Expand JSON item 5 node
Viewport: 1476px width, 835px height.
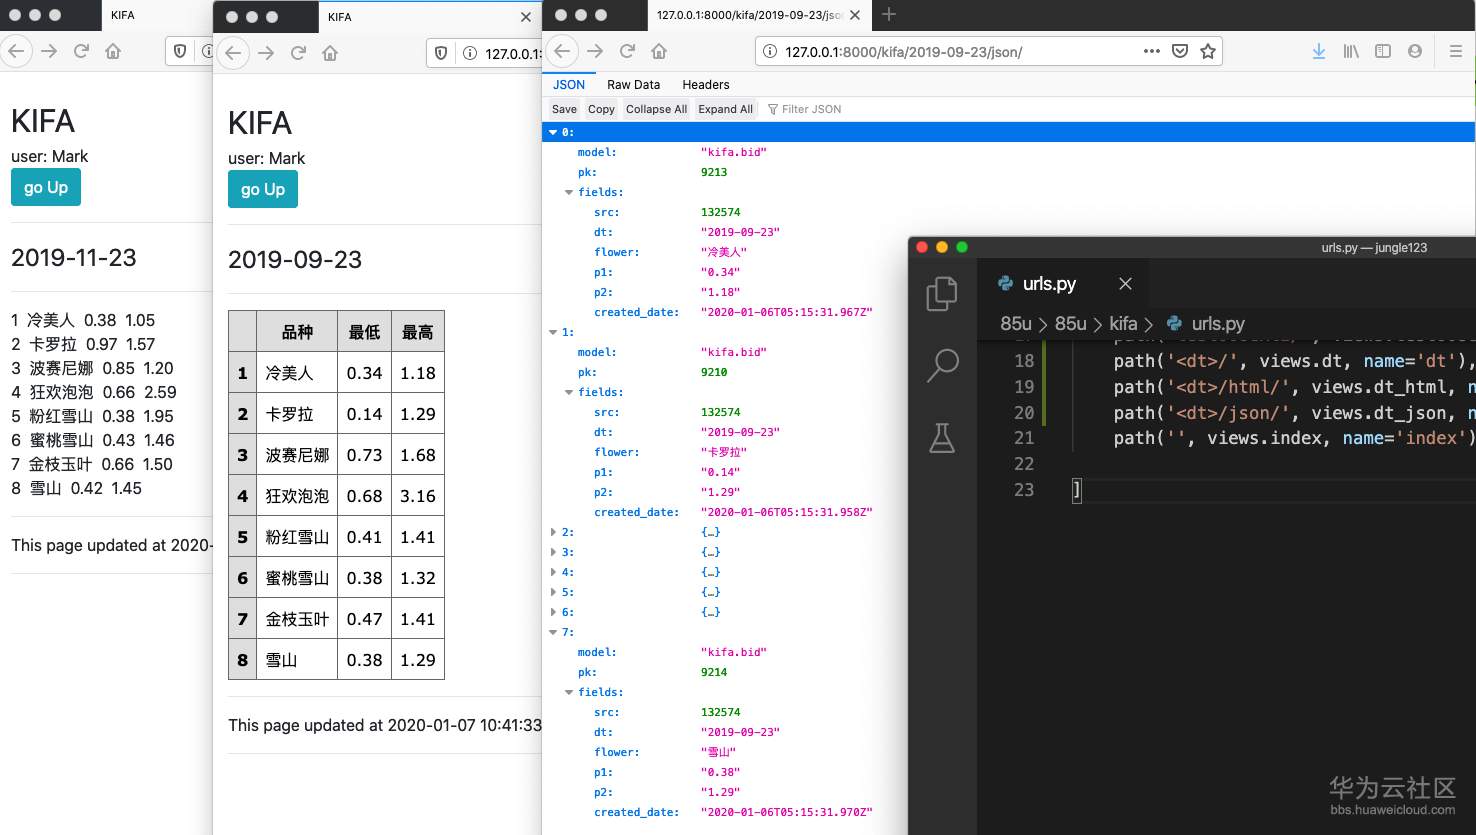553,592
